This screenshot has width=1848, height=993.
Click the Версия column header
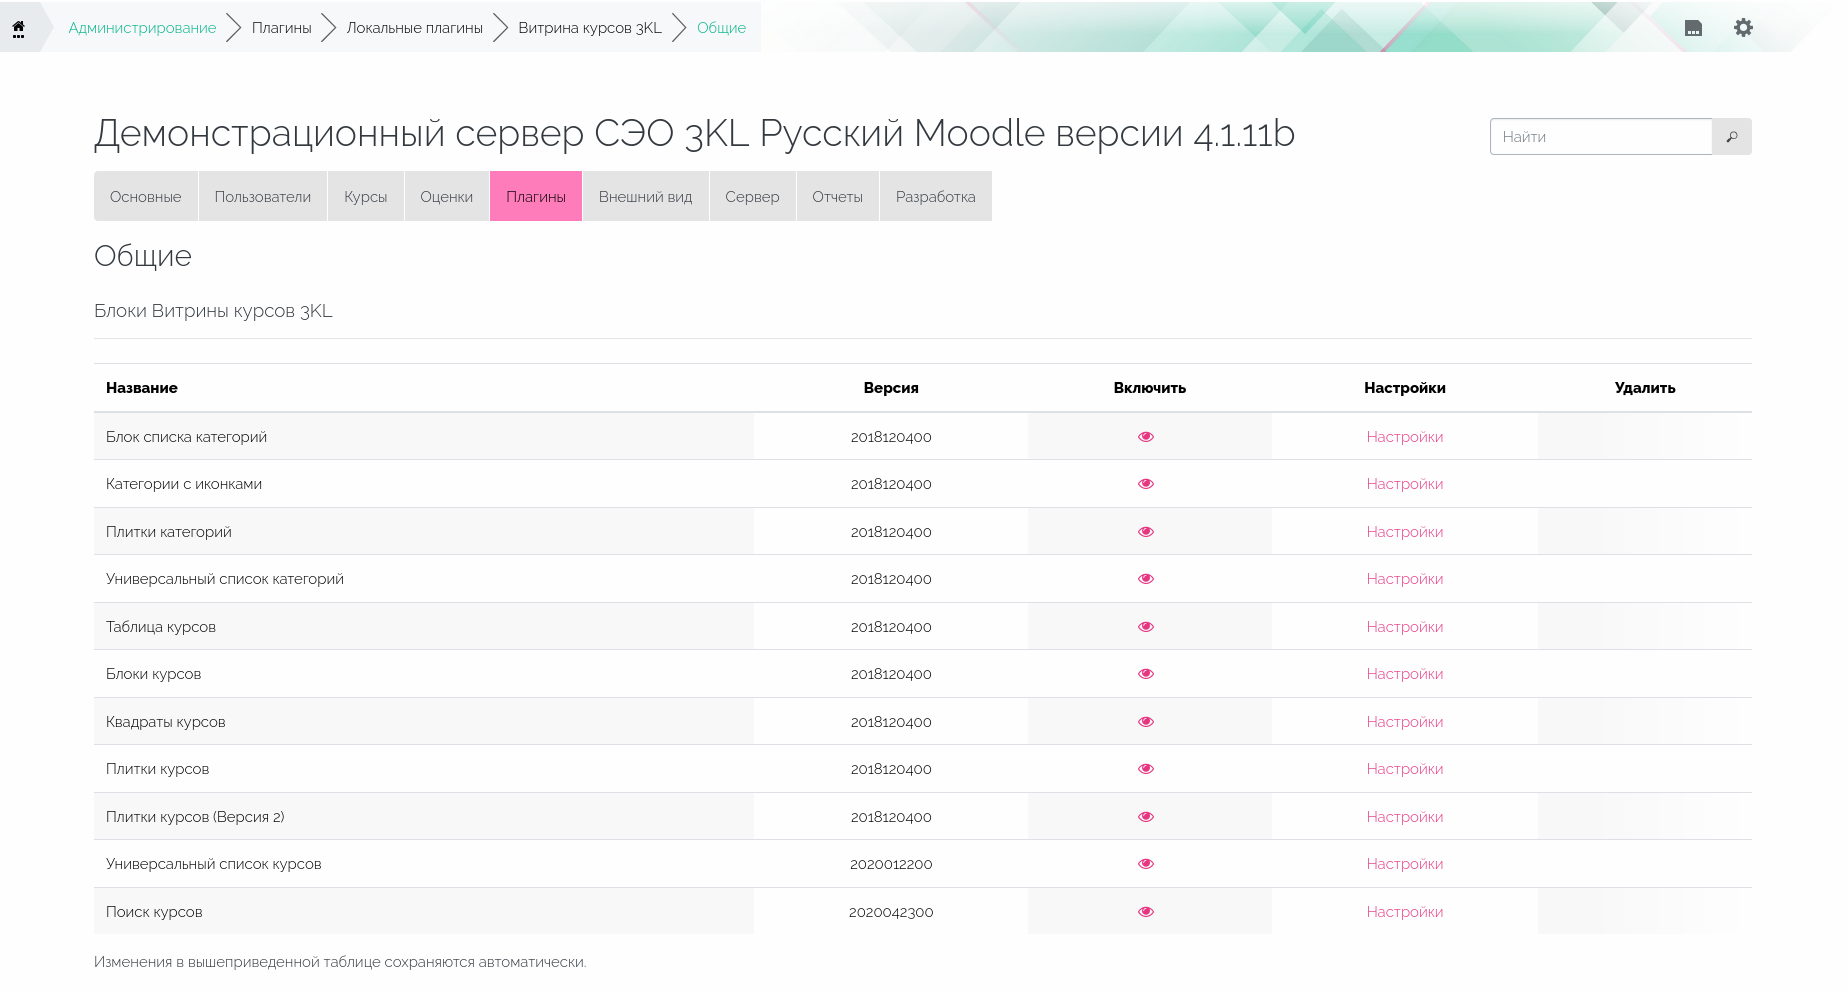pyautogui.click(x=891, y=388)
